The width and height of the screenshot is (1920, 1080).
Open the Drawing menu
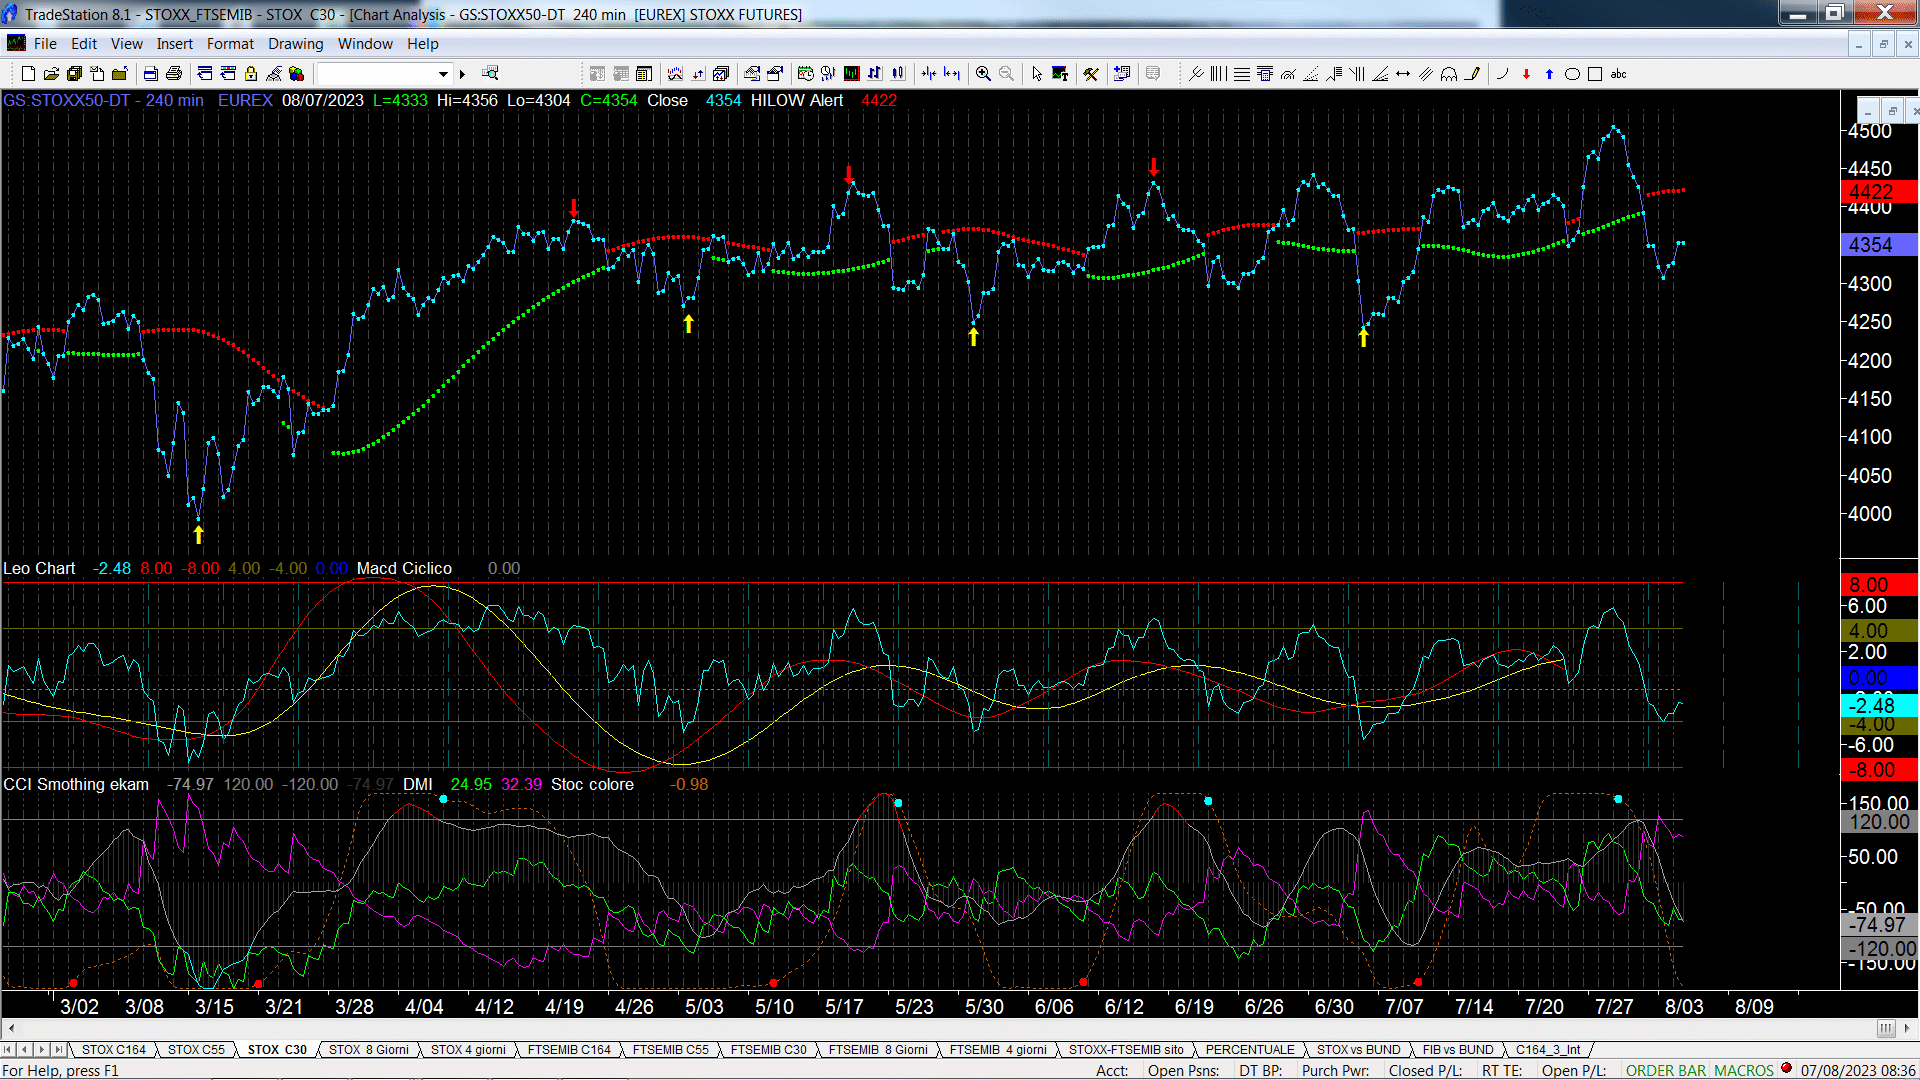(295, 44)
